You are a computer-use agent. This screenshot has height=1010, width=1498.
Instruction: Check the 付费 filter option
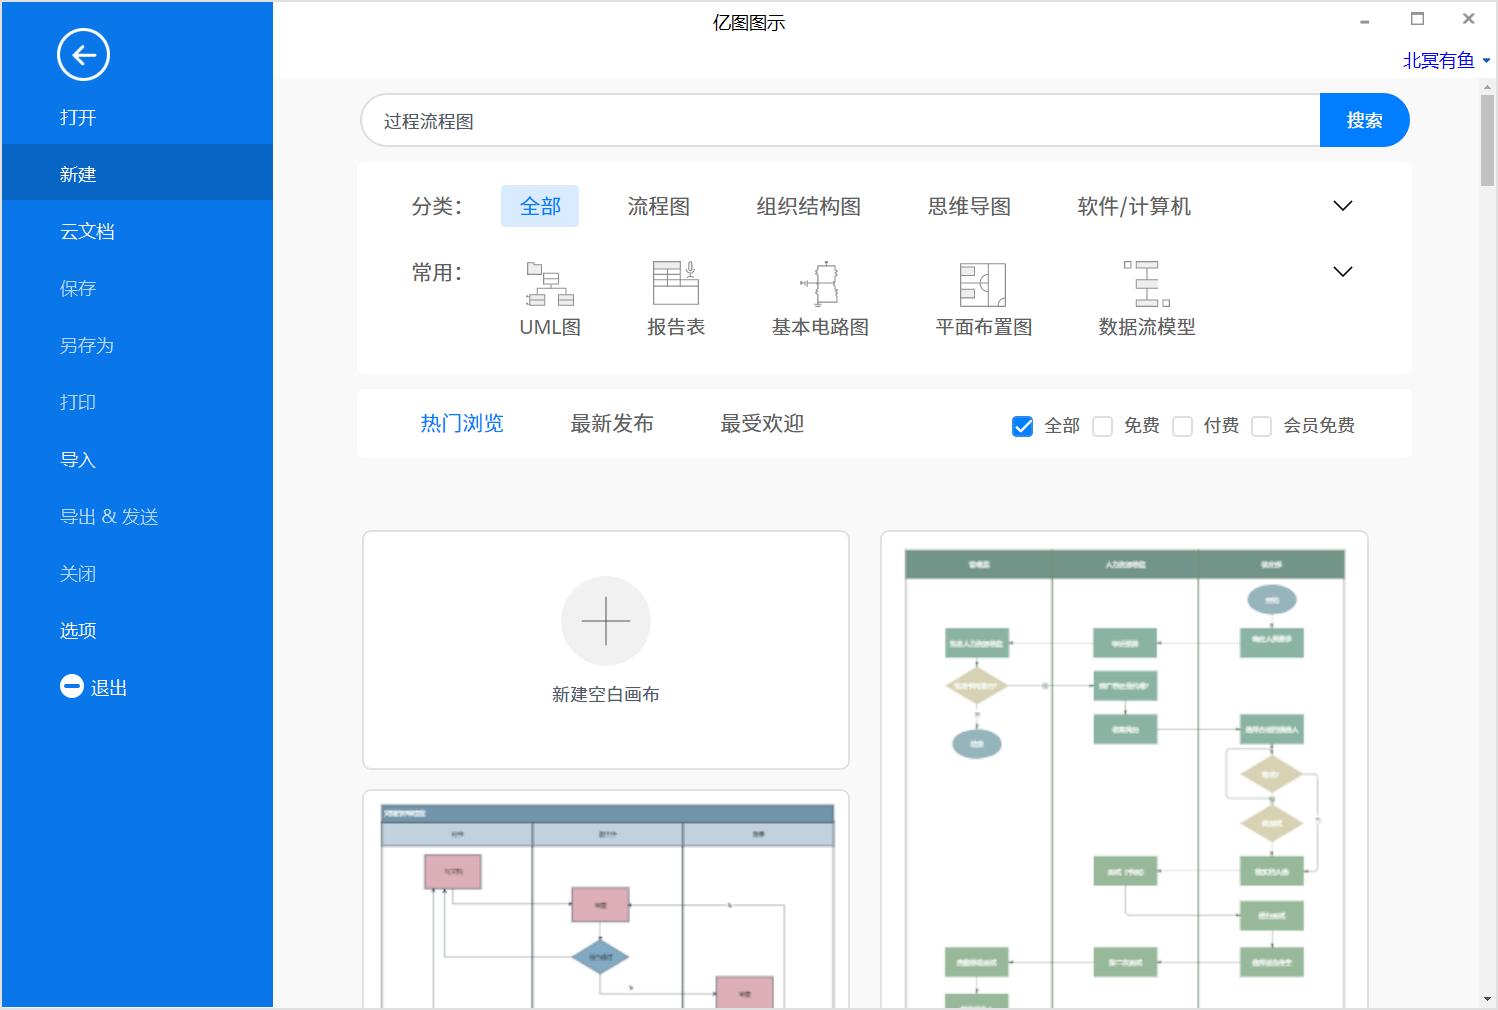point(1183,426)
